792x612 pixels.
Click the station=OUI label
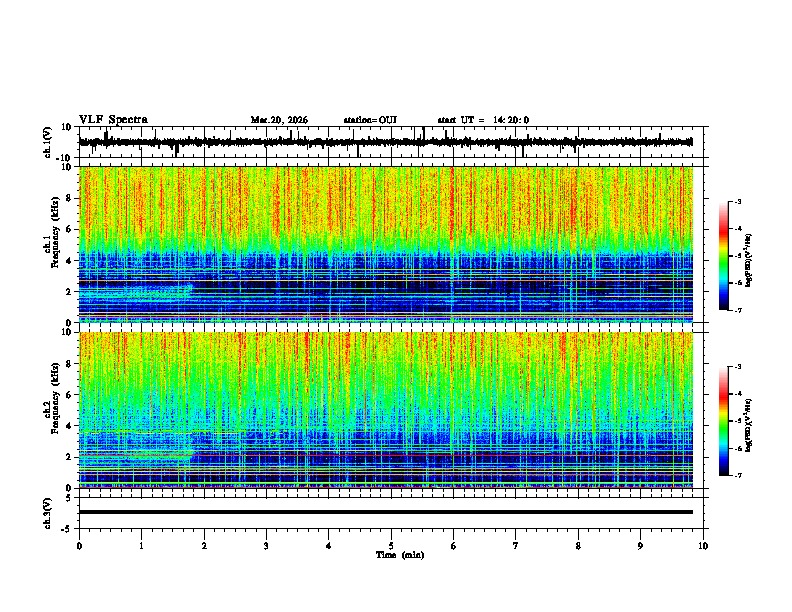point(370,120)
